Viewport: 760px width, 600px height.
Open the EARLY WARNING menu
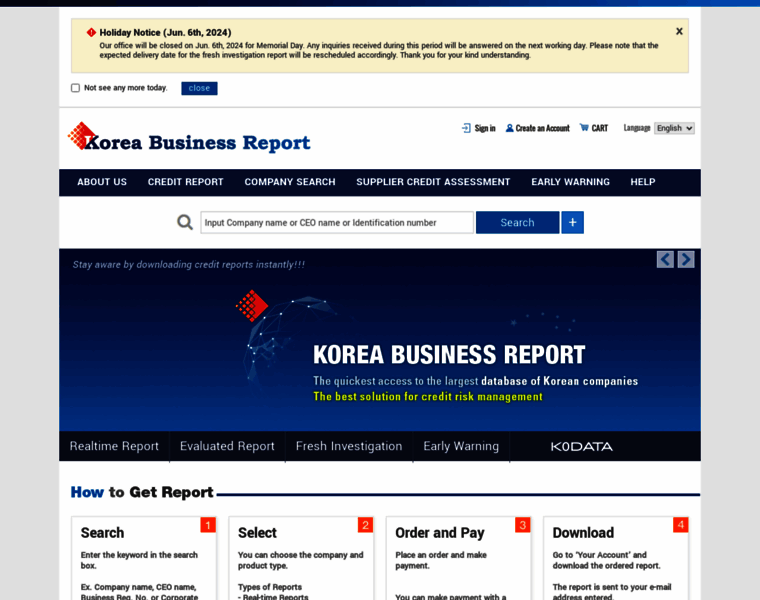[x=570, y=182]
